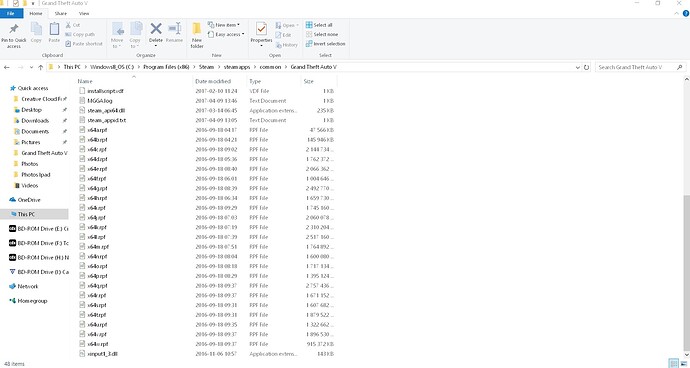
Task: Create a New folder from the ribbon
Action: (197, 35)
